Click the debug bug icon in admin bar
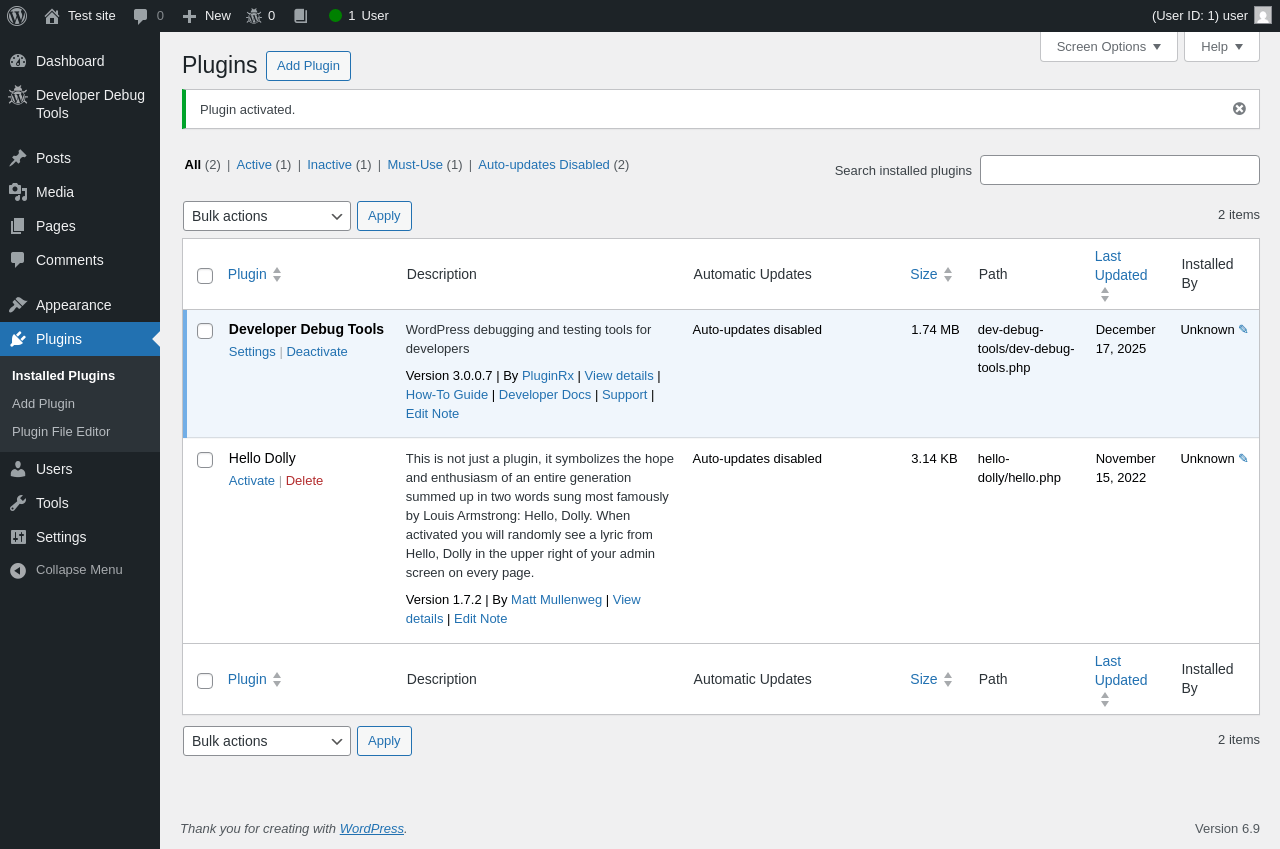This screenshot has width=1280, height=849. tap(254, 16)
